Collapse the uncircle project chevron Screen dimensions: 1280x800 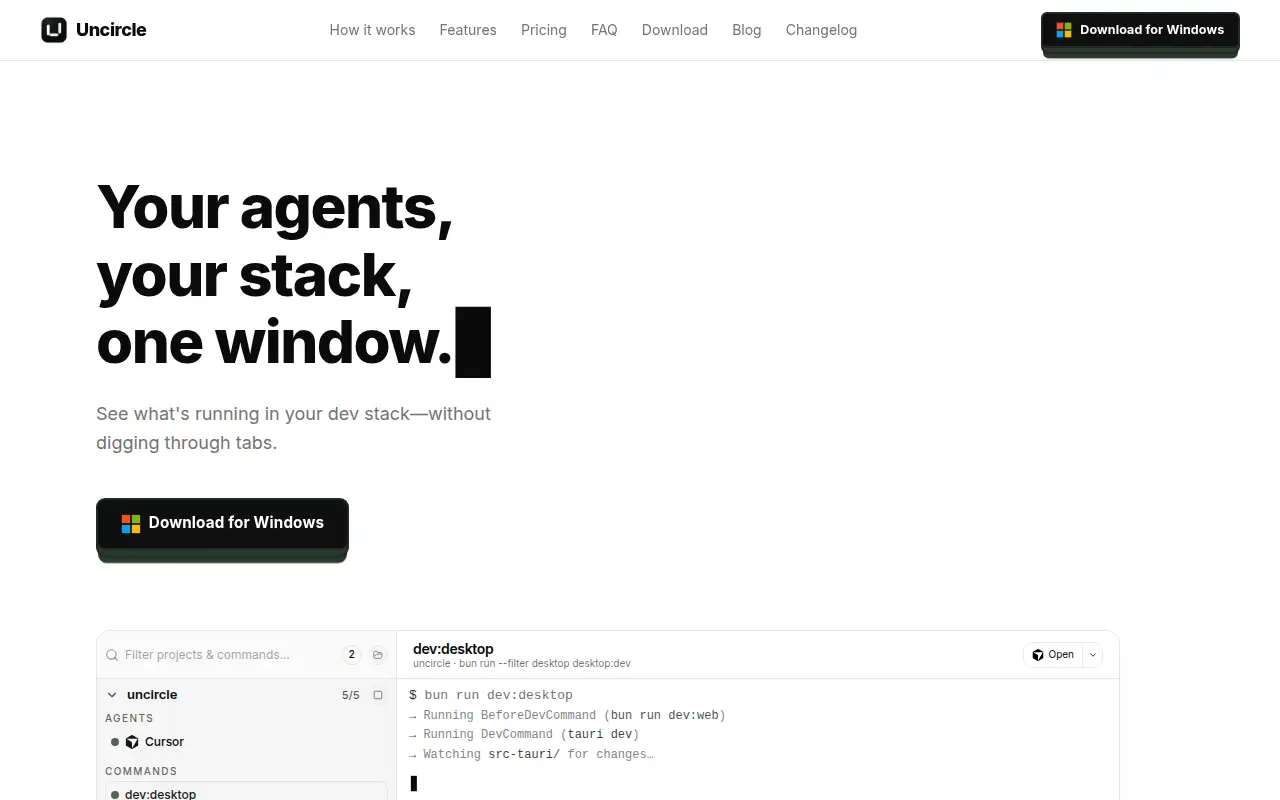[x=112, y=695]
